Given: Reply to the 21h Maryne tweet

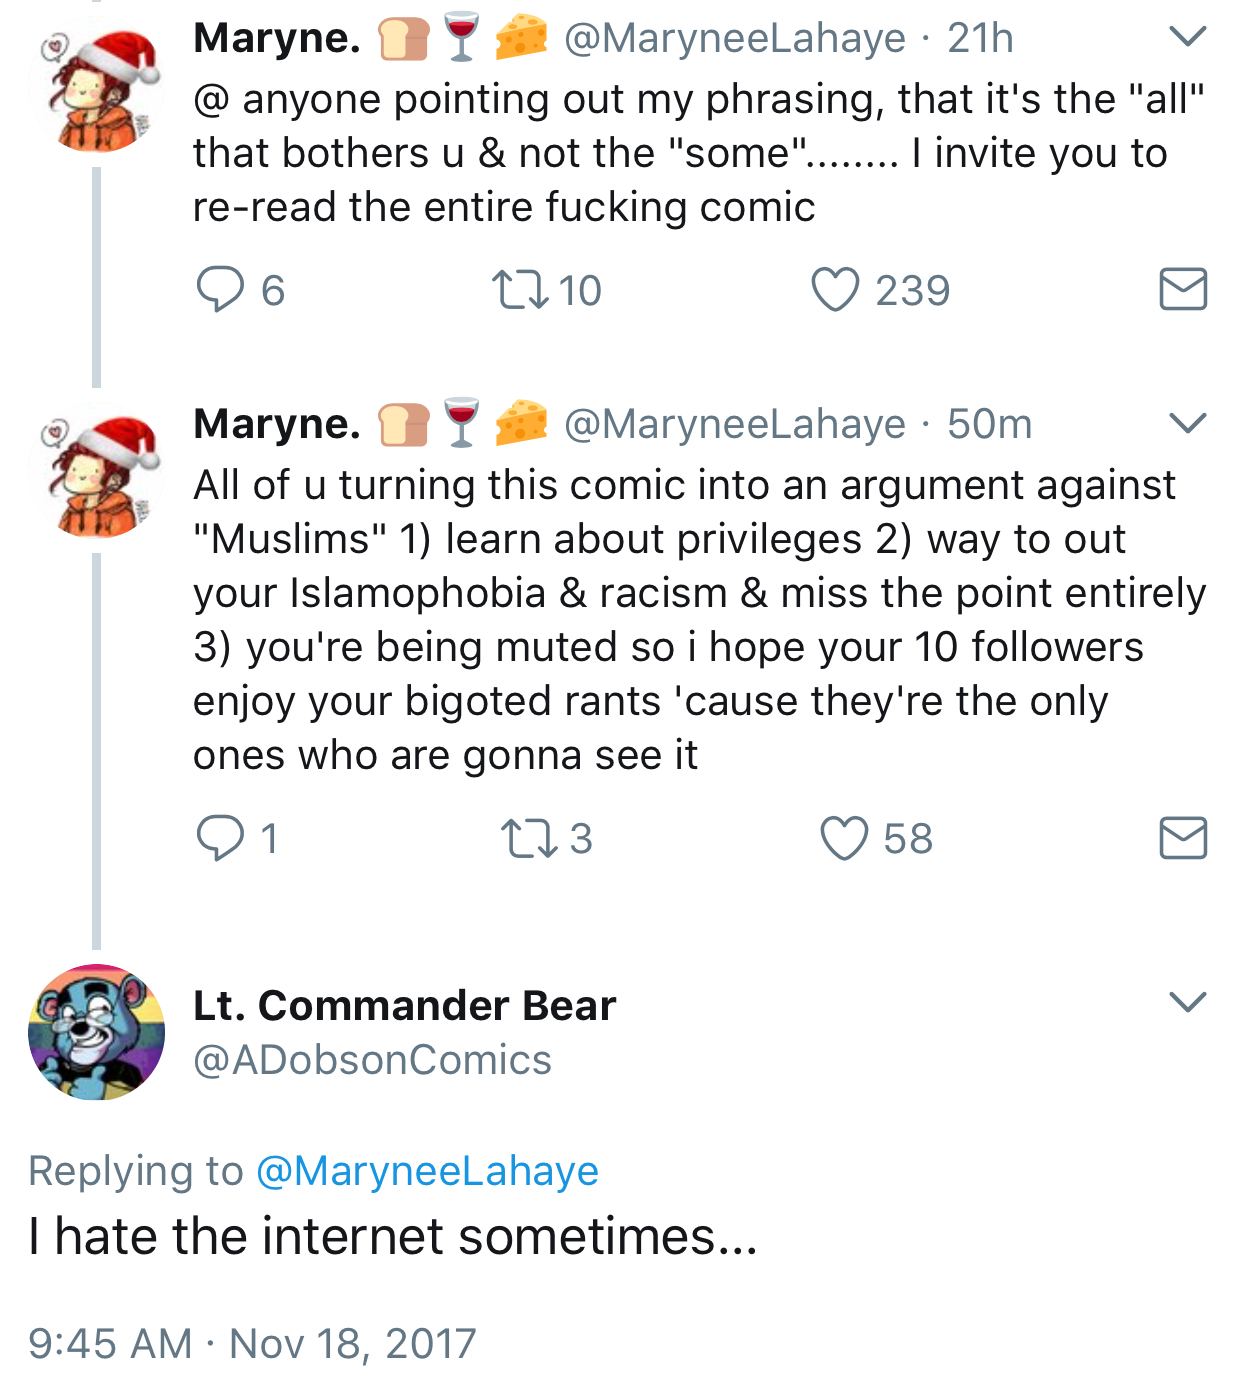Looking at the screenshot, I should point(220,290).
